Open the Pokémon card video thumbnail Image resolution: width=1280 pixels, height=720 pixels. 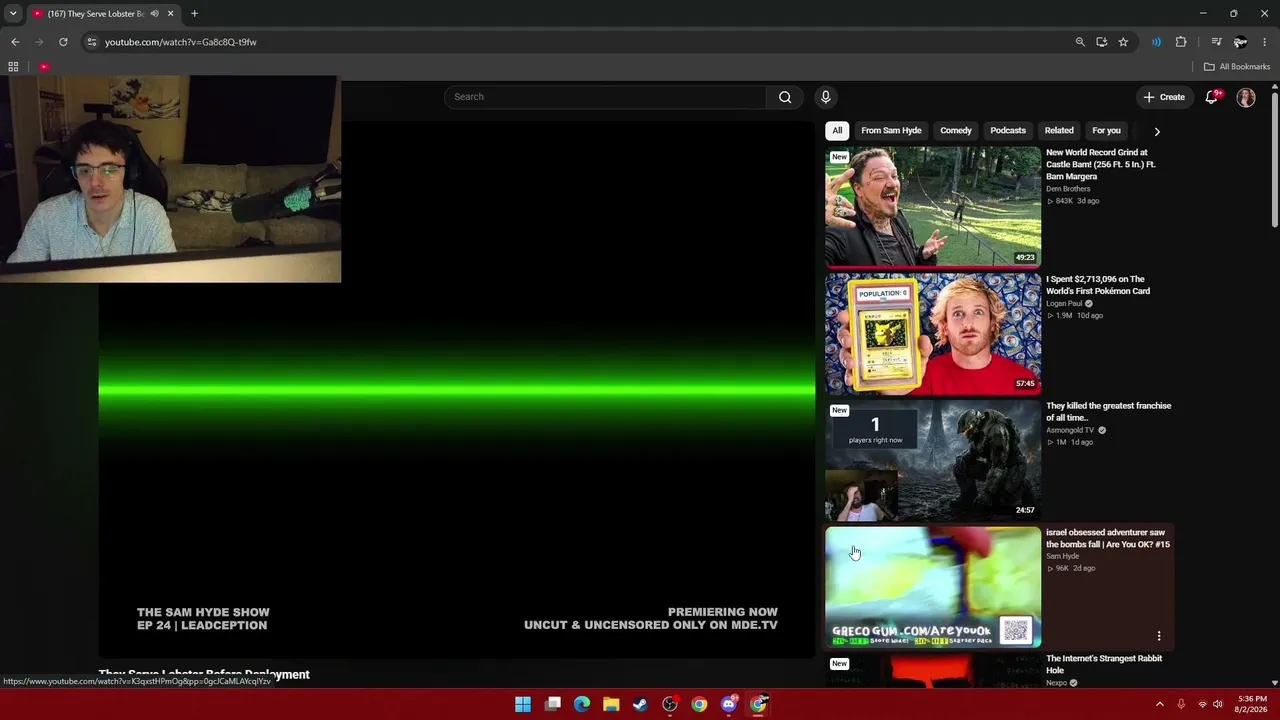coord(933,334)
